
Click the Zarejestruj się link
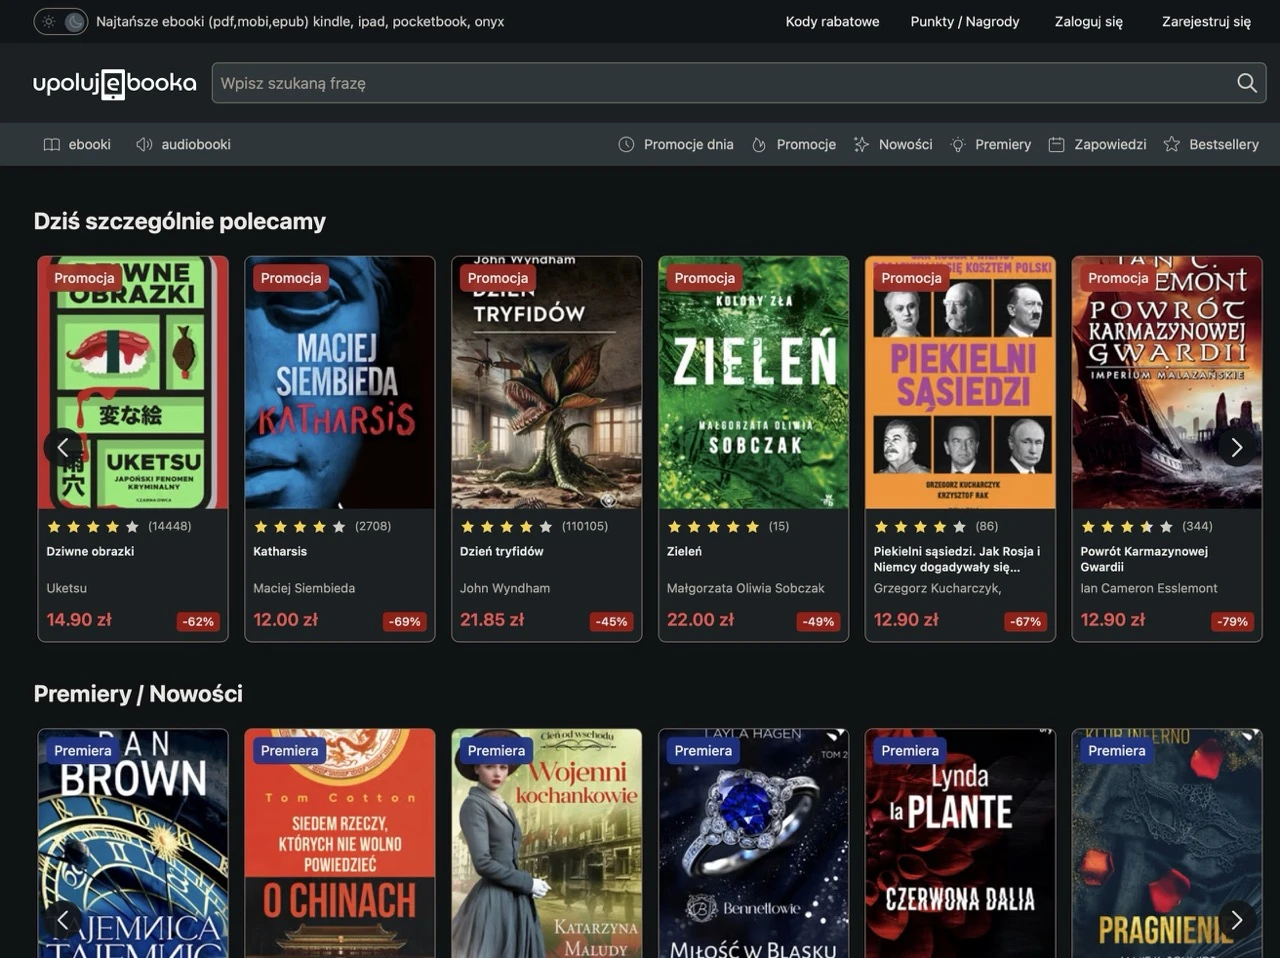click(x=1206, y=21)
